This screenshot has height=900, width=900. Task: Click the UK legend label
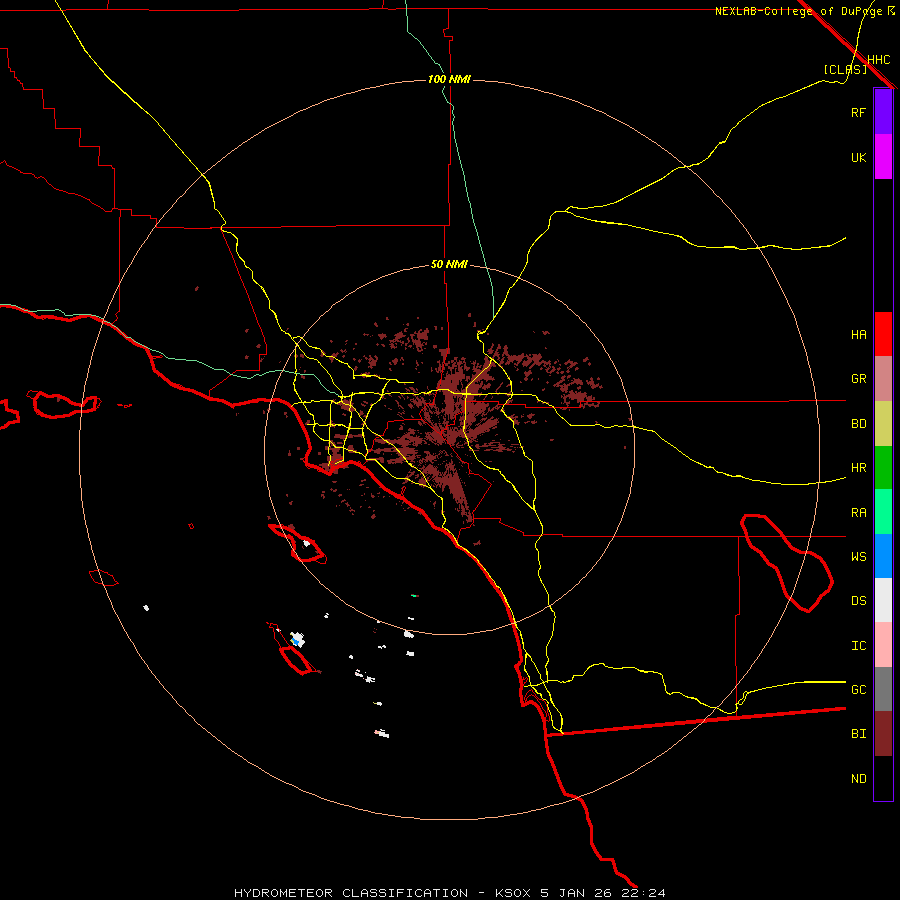(858, 157)
